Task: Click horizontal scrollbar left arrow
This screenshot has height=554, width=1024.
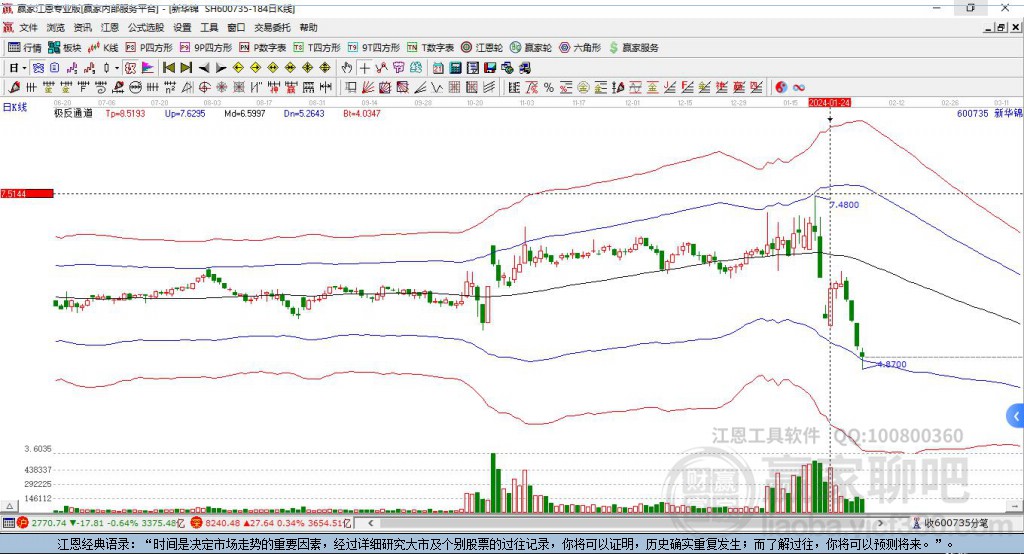Action: [371, 523]
